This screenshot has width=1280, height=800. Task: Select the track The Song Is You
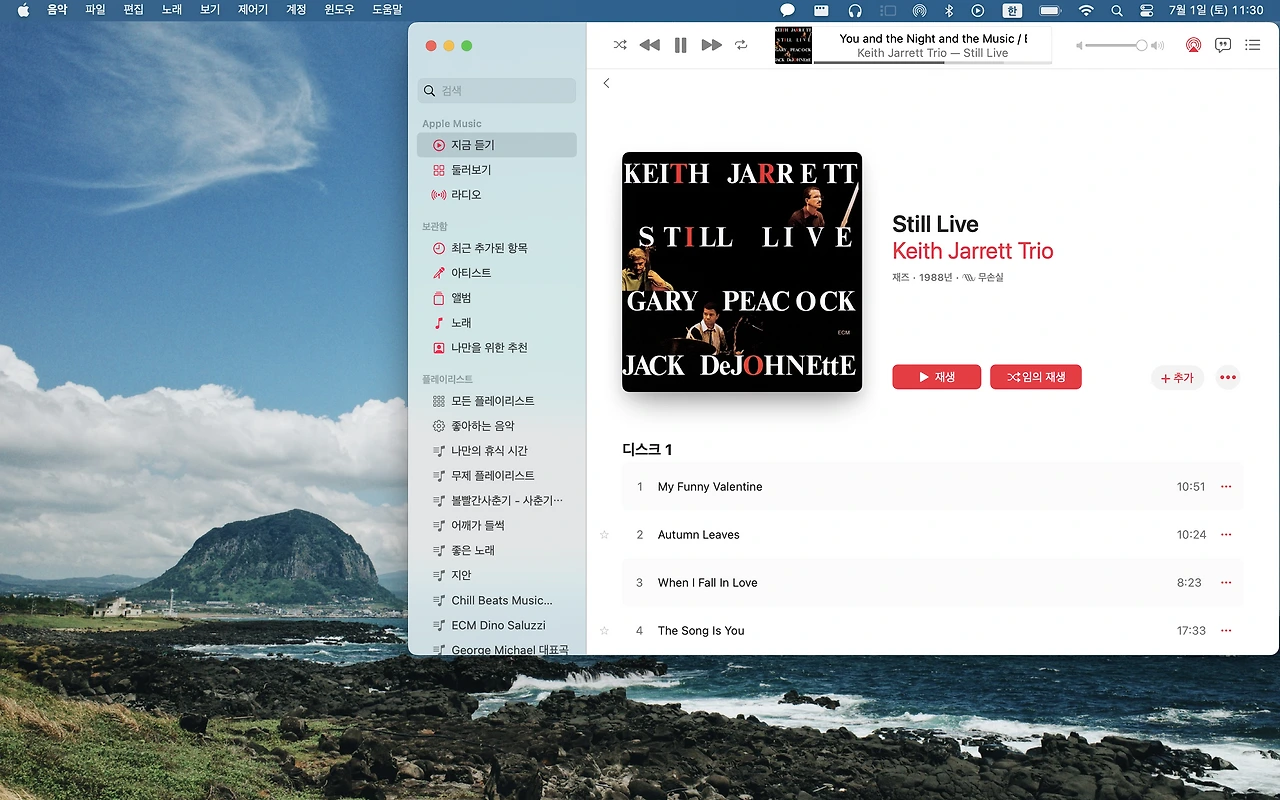coord(932,631)
